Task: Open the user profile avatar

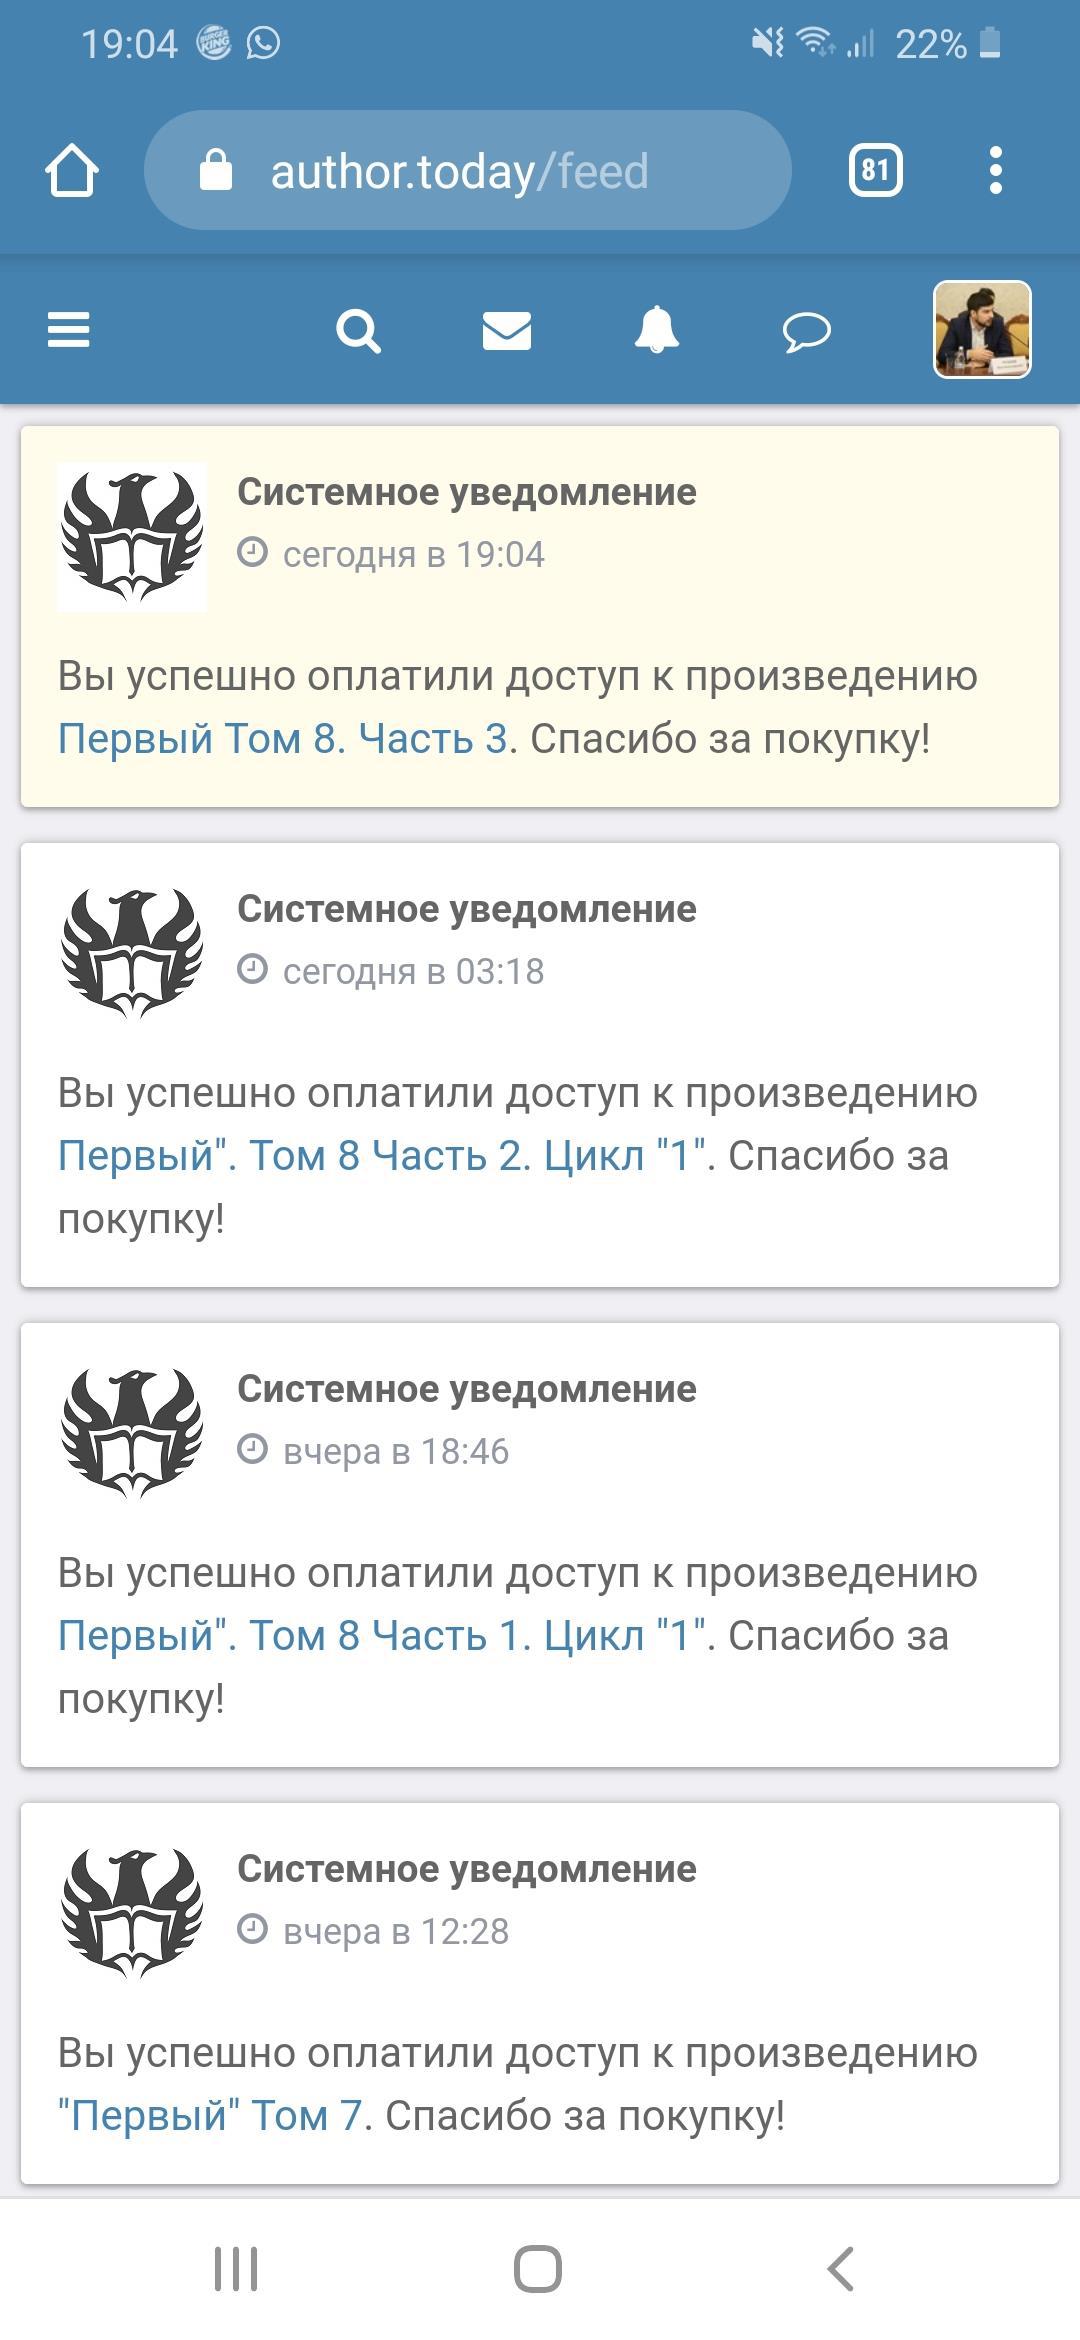Action: tap(982, 330)
